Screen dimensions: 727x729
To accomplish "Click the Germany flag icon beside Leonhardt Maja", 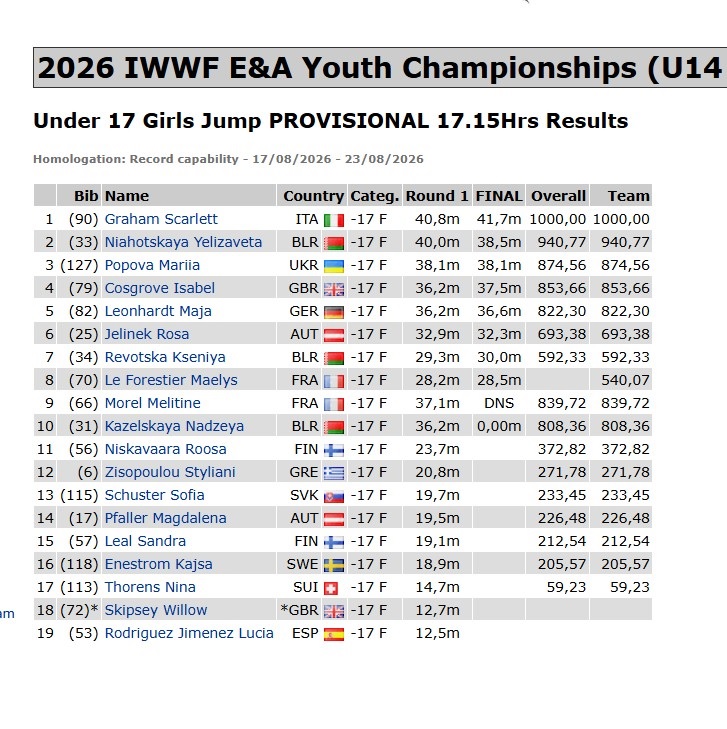I will 334,312.
